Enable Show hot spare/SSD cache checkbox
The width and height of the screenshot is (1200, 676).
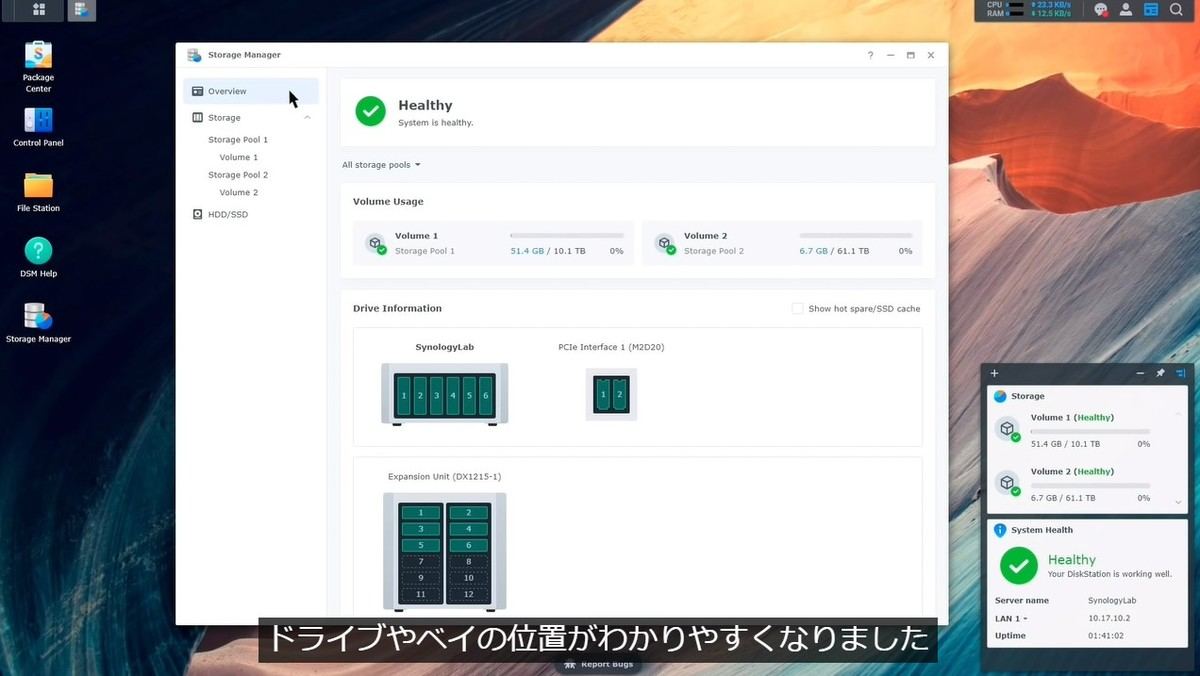pos(797,309)
